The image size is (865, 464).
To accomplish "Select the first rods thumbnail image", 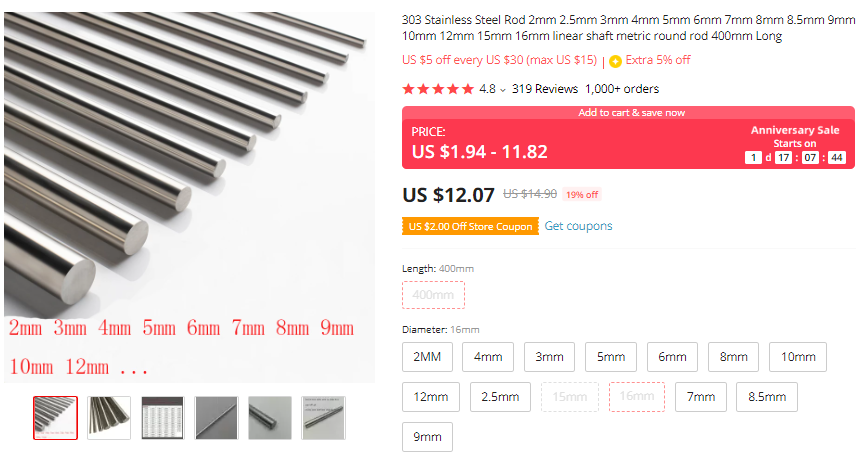I will click(x=55, y=418).
